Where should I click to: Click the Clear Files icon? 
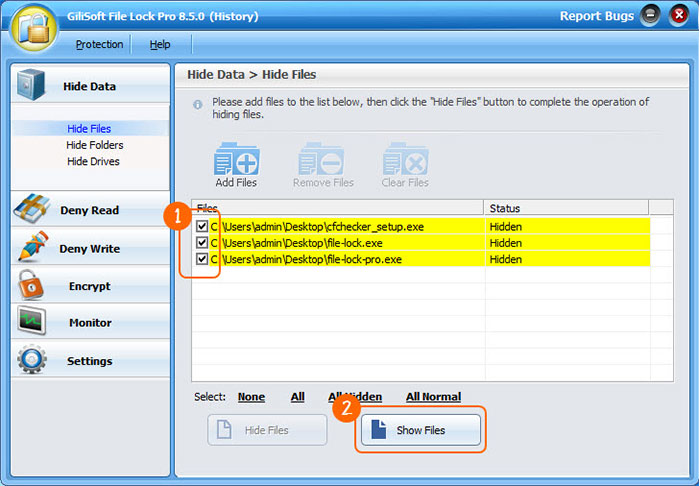tap(405, 159)
